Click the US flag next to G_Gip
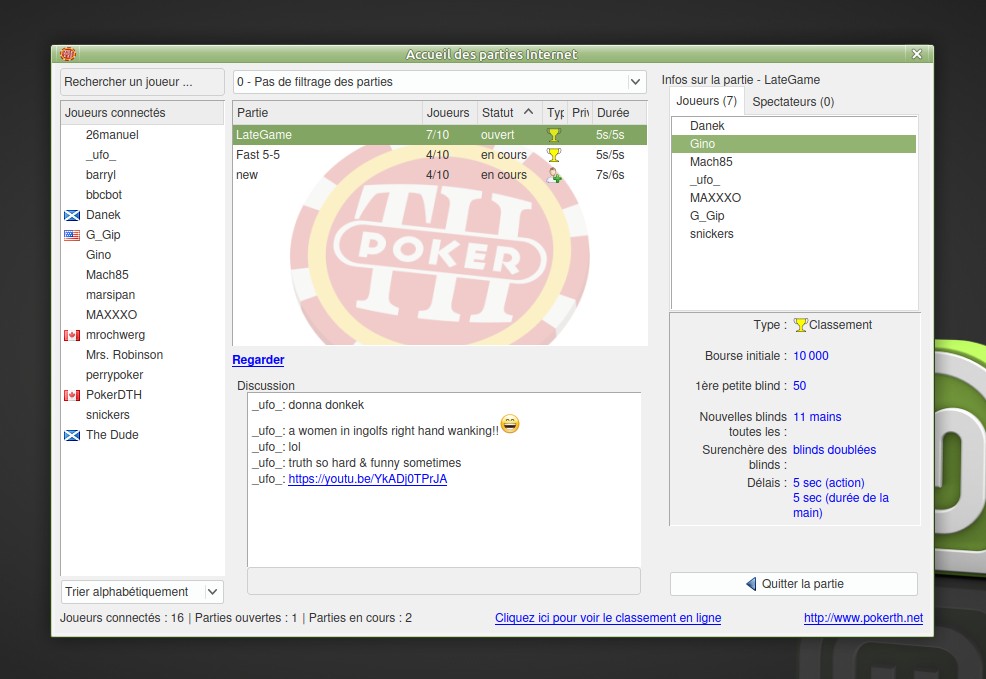The image size is (986, 679). pyautogui.click(x=72, y=235)
